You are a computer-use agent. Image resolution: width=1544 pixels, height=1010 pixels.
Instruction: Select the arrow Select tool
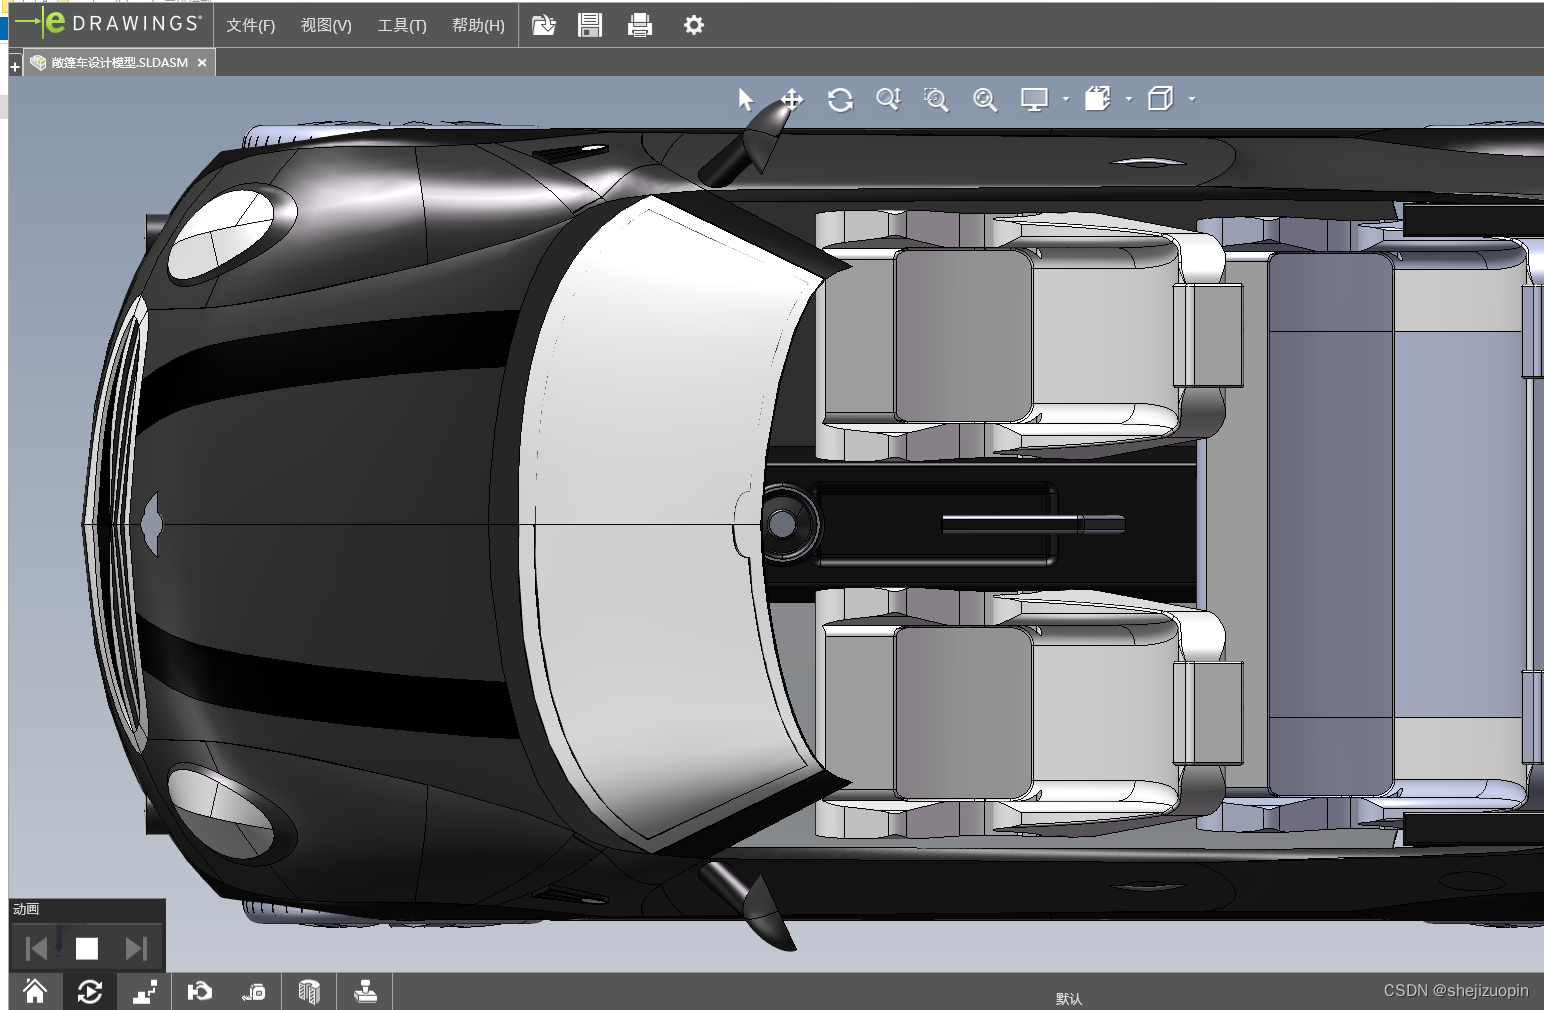[x=745, y=99]
